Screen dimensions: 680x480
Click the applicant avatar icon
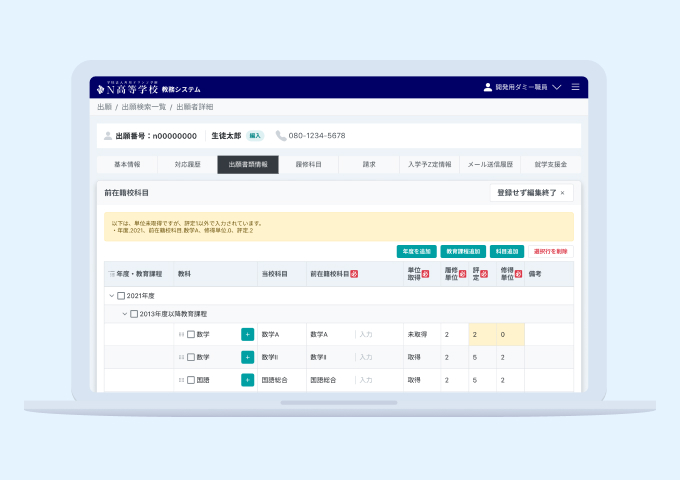pos(108,136)
